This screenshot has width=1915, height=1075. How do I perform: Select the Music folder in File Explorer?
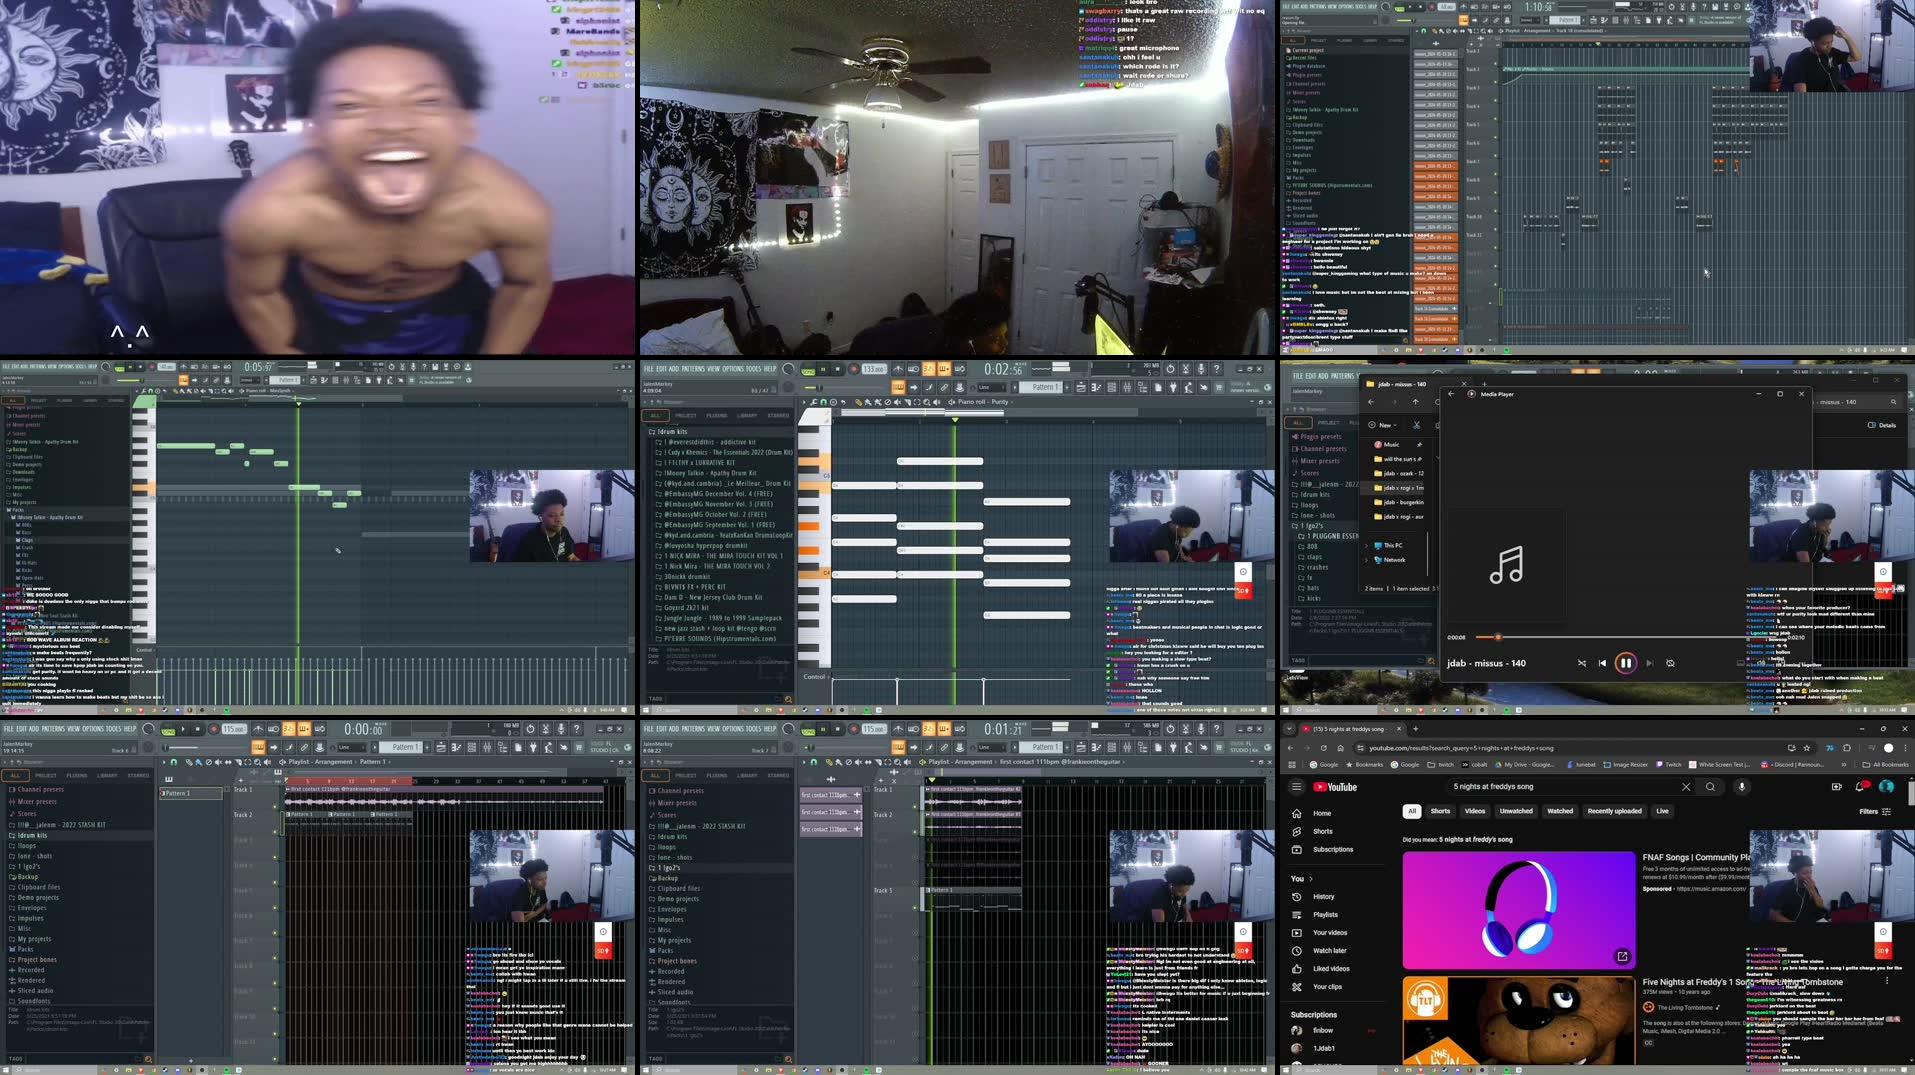point(1391,444)
